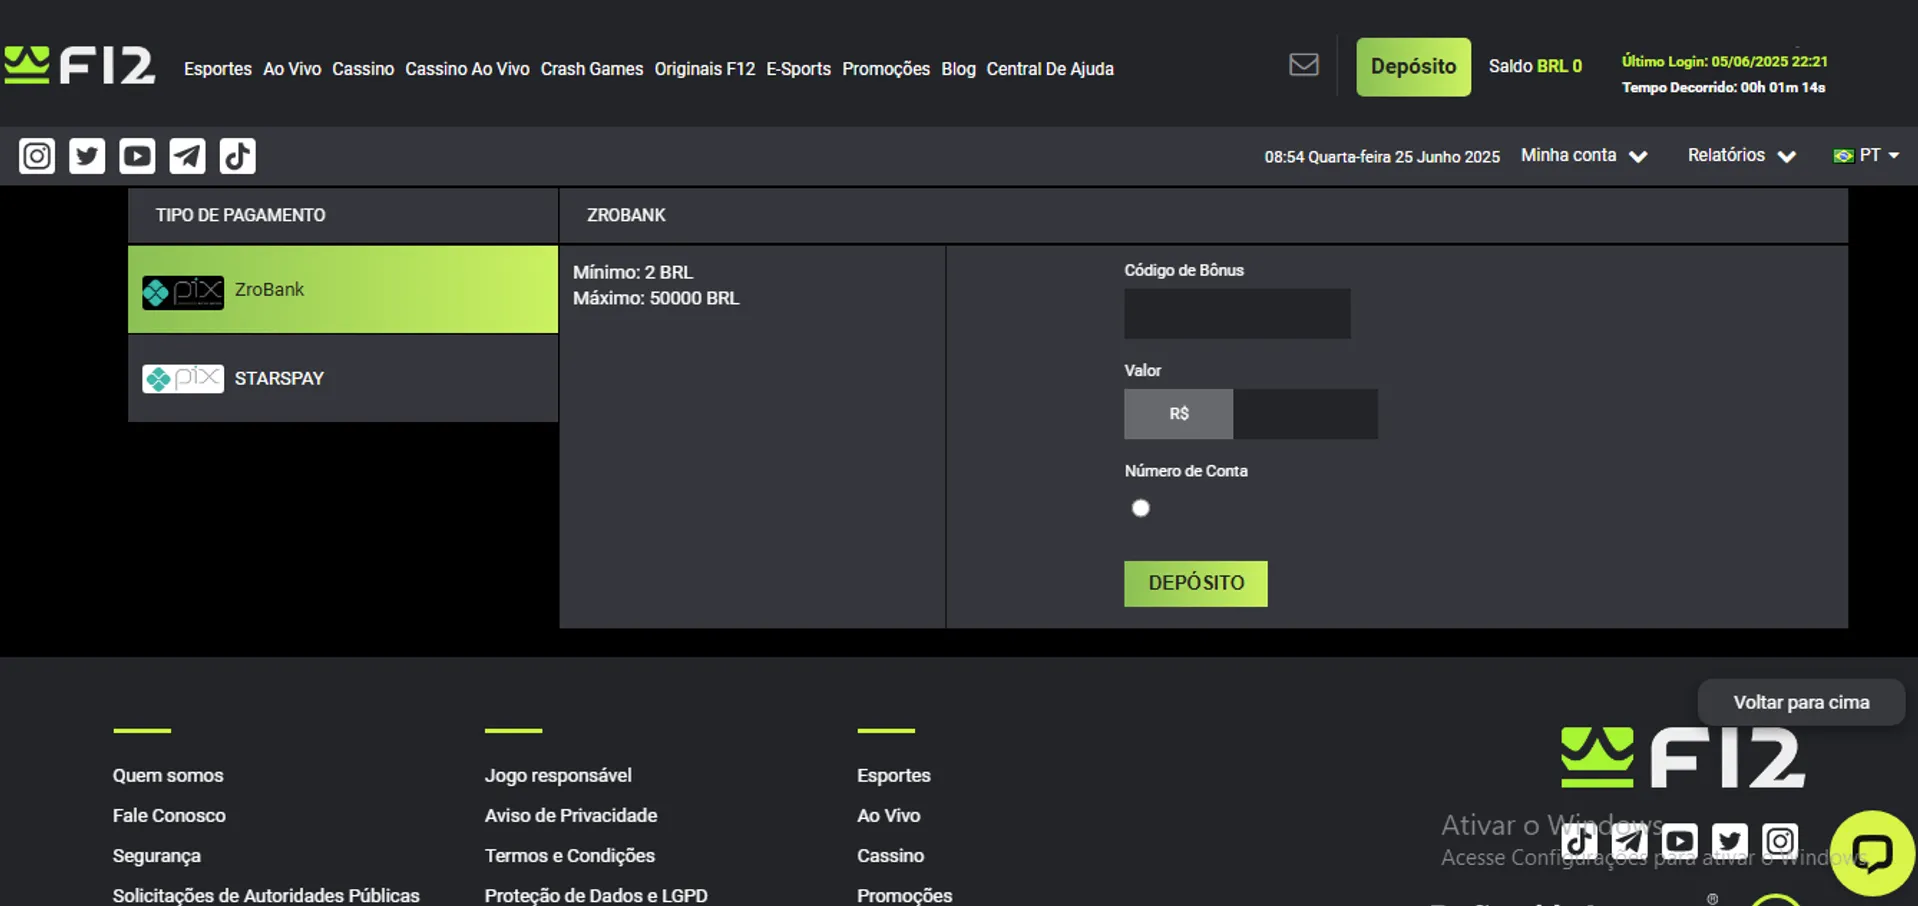Expand the Relatórios dropdown
Screen dimensions: 1918x906
point(1741,156)
